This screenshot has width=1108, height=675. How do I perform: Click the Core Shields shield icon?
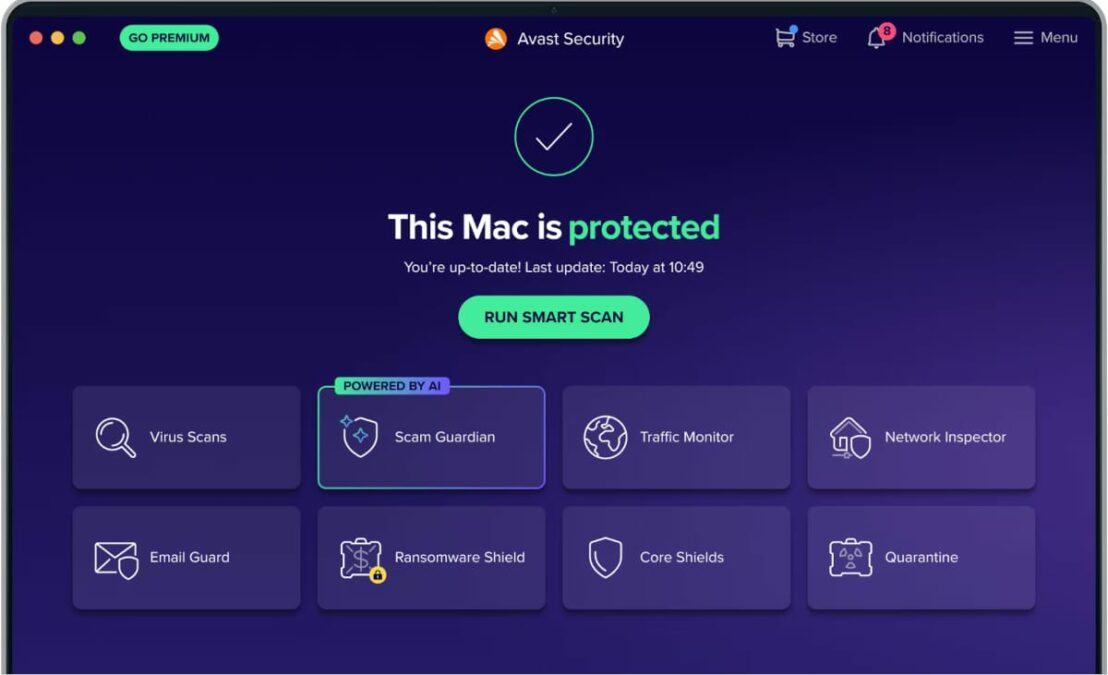tap(605, 558)
